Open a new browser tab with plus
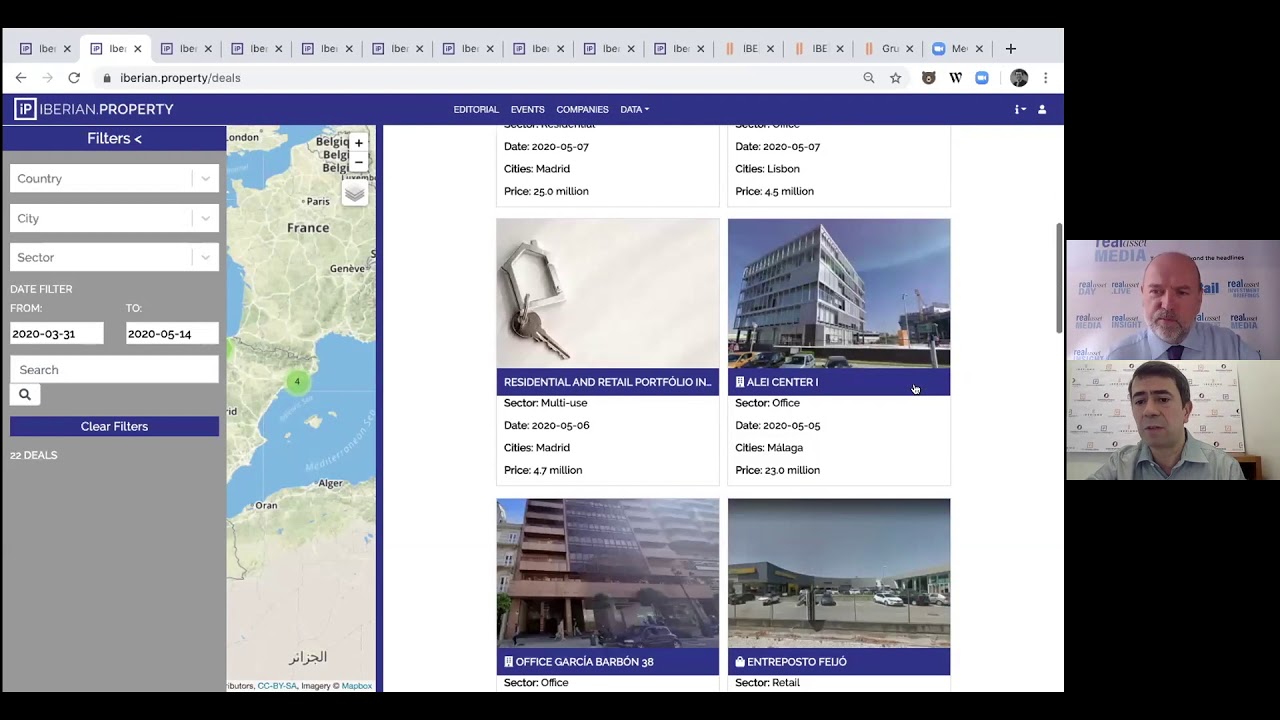 1011,48
